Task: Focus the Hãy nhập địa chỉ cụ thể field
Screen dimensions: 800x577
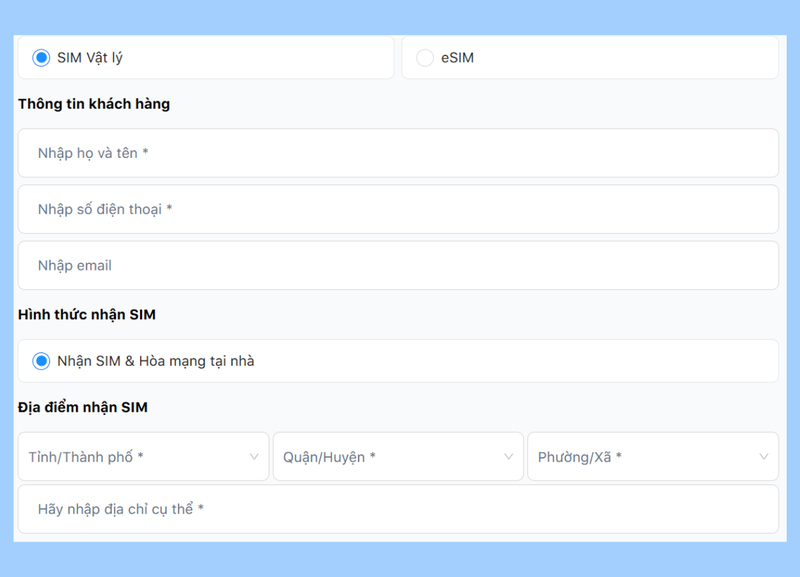Action: 398,509
